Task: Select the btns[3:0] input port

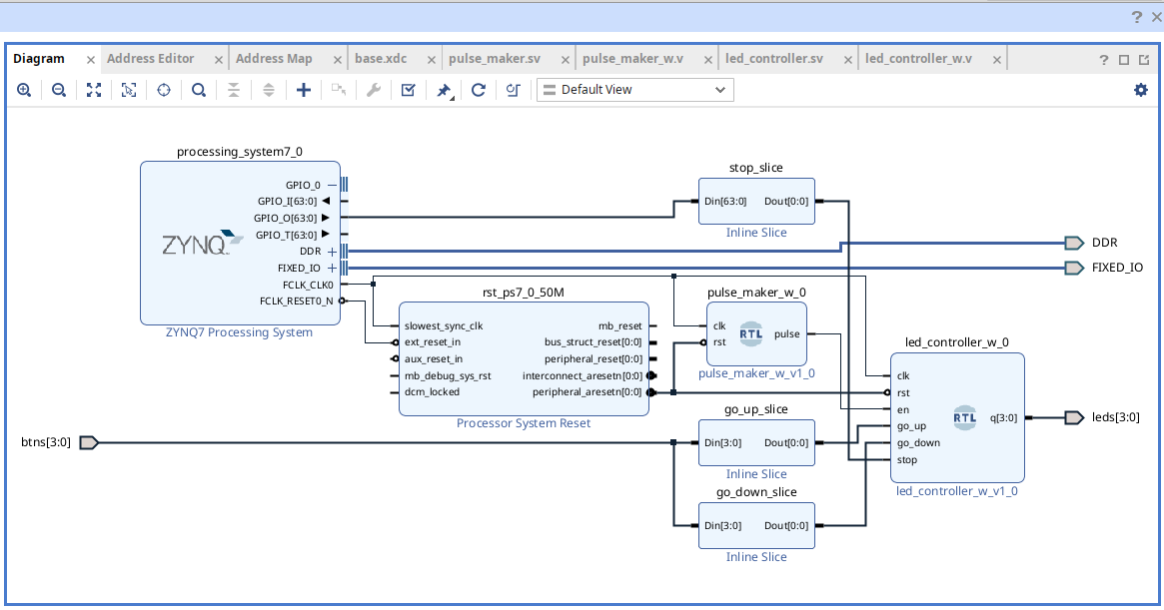Action: (88, 442)
